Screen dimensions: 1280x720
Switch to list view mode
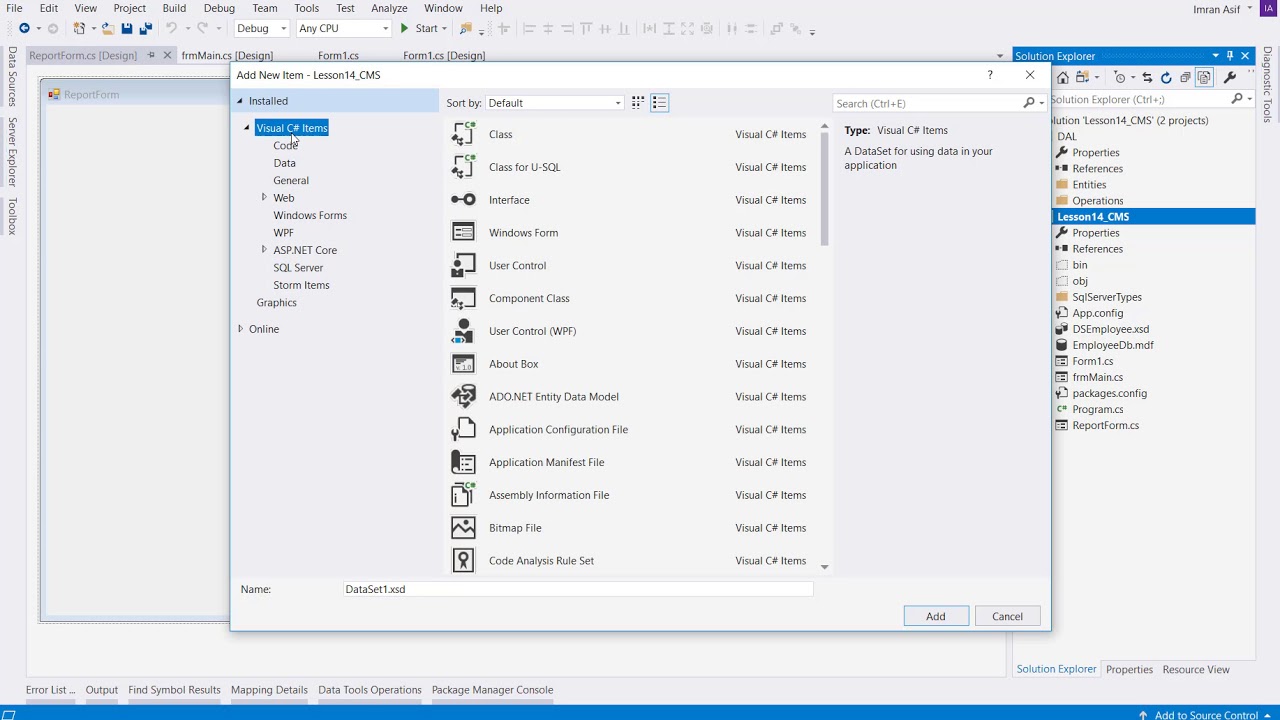pos(659,103)
